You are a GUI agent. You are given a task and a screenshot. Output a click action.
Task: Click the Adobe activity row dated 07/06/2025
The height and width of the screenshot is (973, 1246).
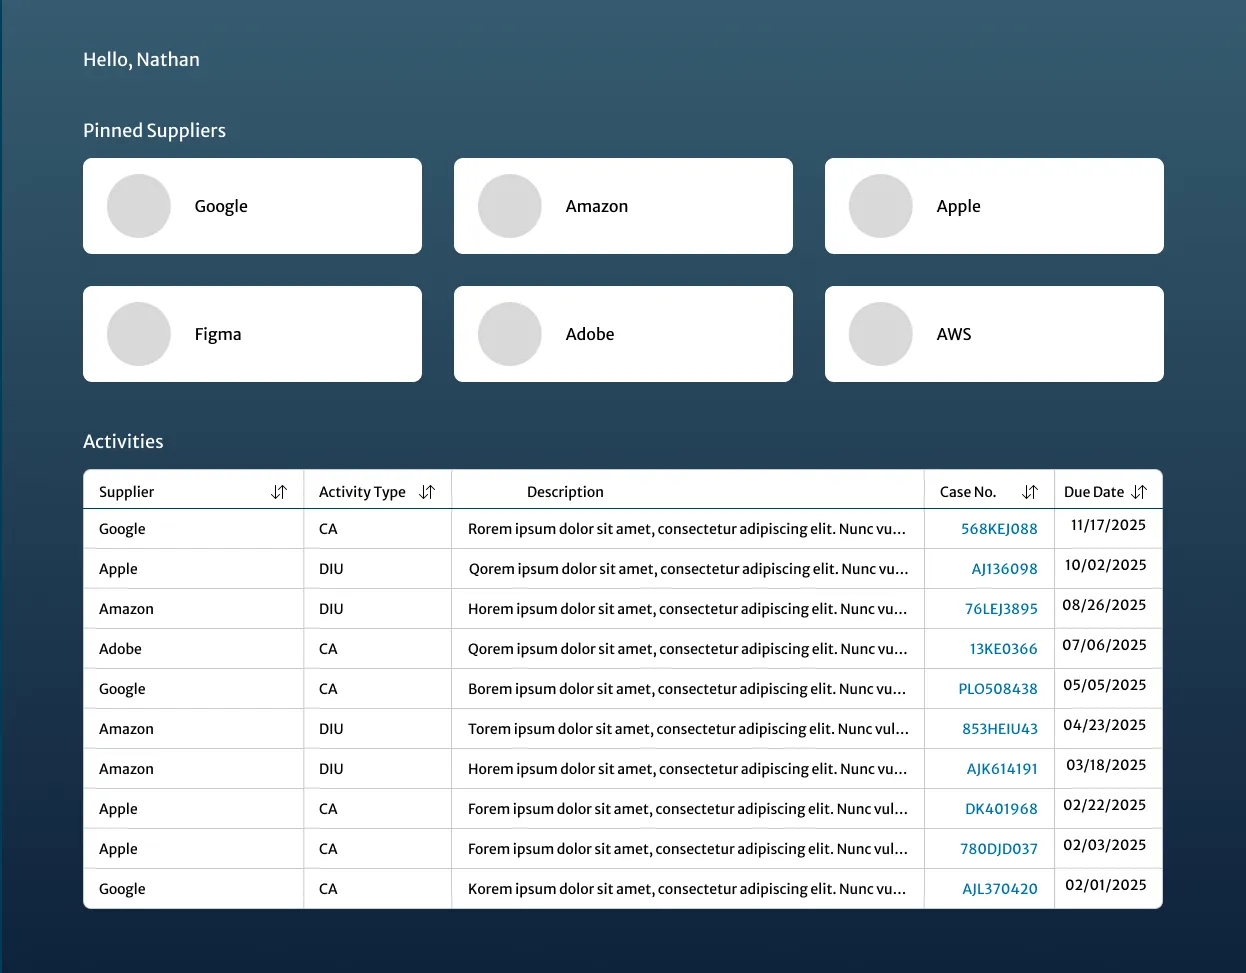click(x=600, y=648)
